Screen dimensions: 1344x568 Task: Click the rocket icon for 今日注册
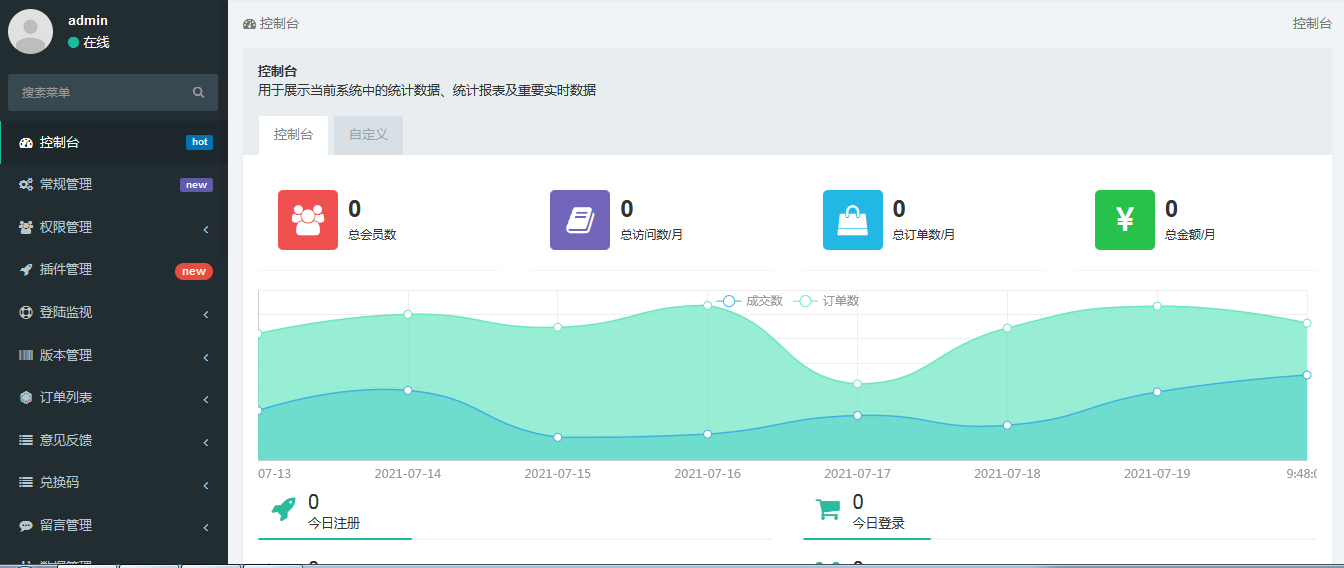point(284,509)
